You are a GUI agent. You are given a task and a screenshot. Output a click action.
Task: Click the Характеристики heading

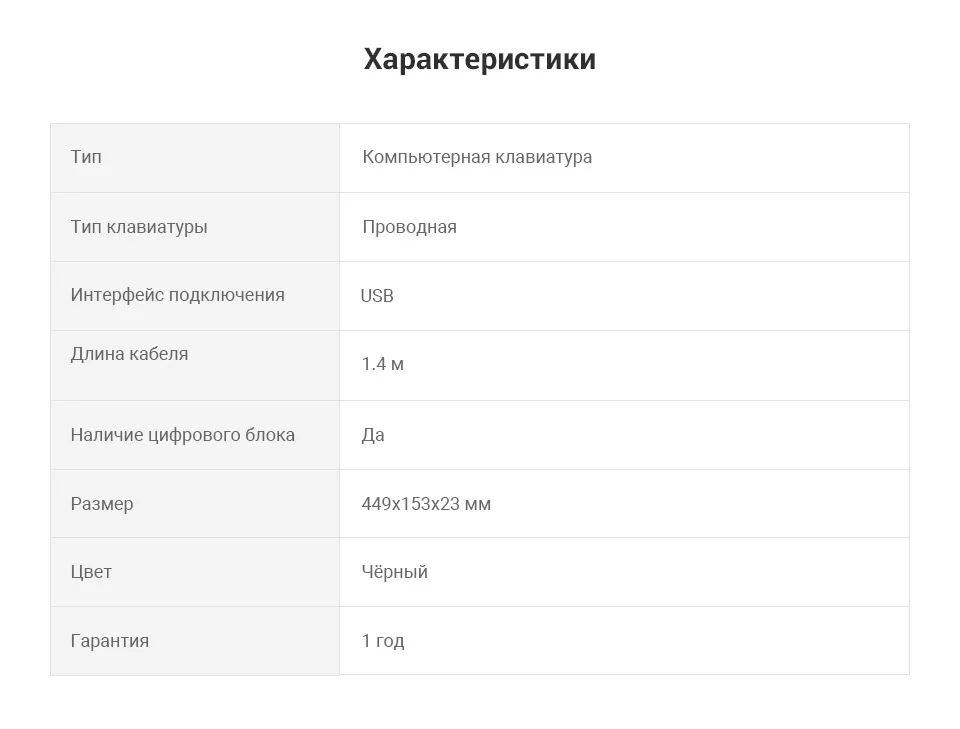[x=480, y=60]
